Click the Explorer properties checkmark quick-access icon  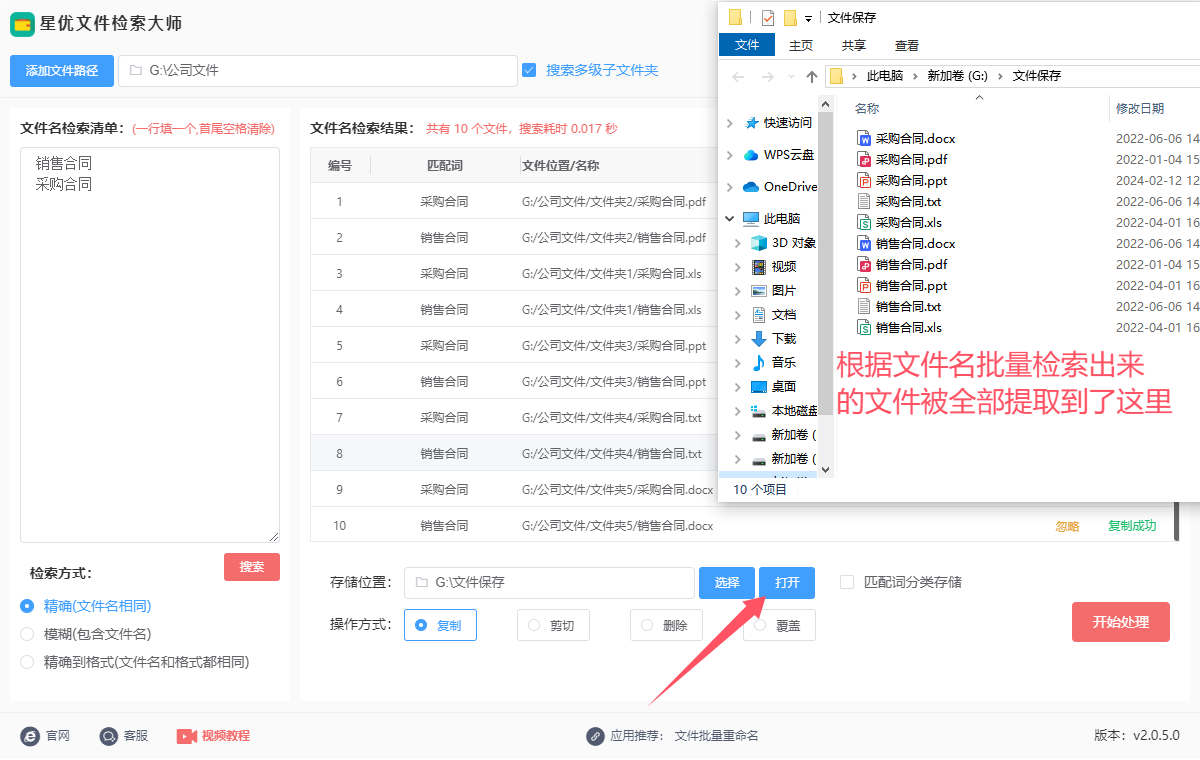click(x=767, y=17)
